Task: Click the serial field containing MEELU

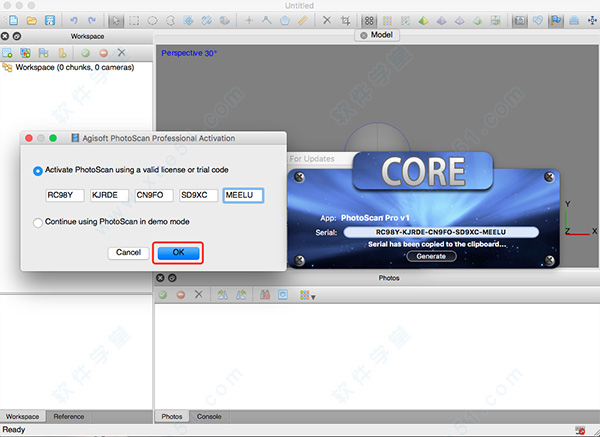Action: (x=243, y=195)
